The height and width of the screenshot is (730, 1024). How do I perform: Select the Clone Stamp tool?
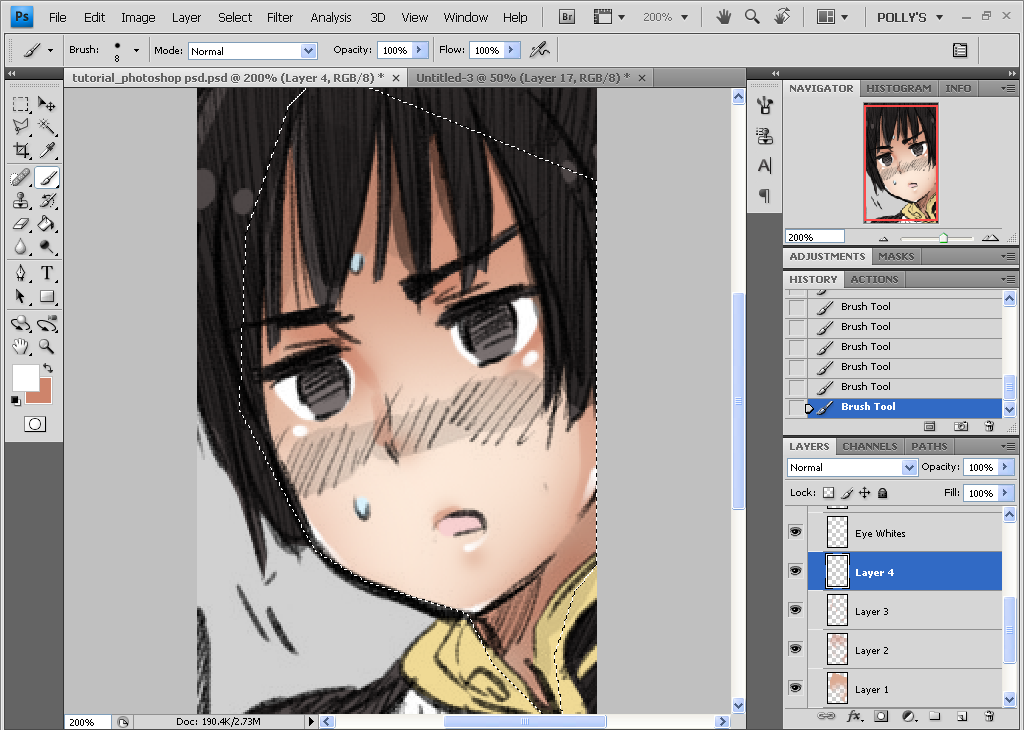click(x=21, y=200)
